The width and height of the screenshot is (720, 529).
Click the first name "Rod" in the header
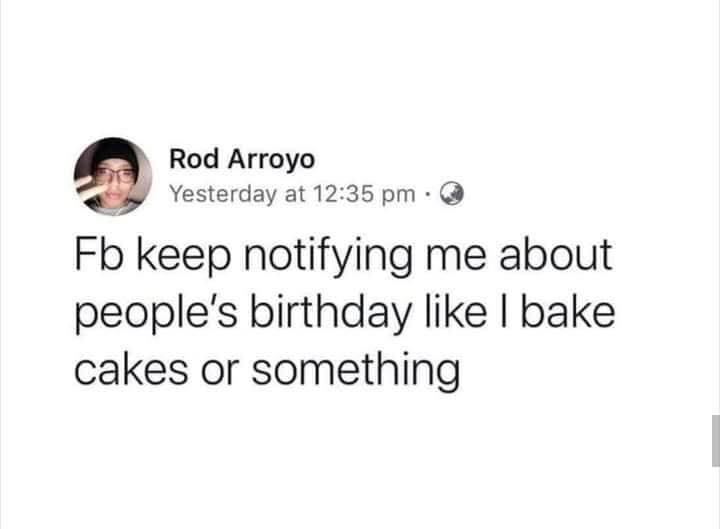pyautogui.click(x=194, y=159)
